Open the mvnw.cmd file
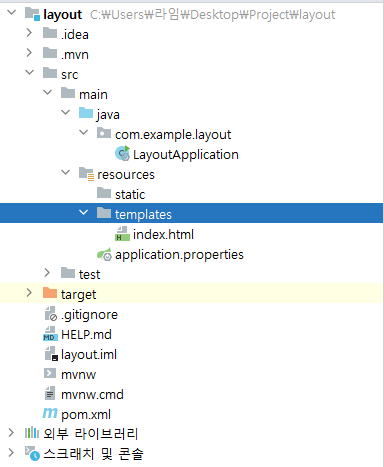Screen dimensions: 384x467 (92, 395)
